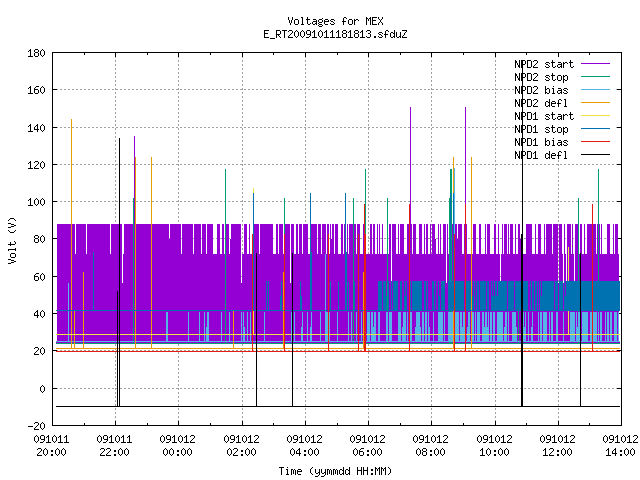Click the x-axis tick '091012 06:00'

(368, 446)
